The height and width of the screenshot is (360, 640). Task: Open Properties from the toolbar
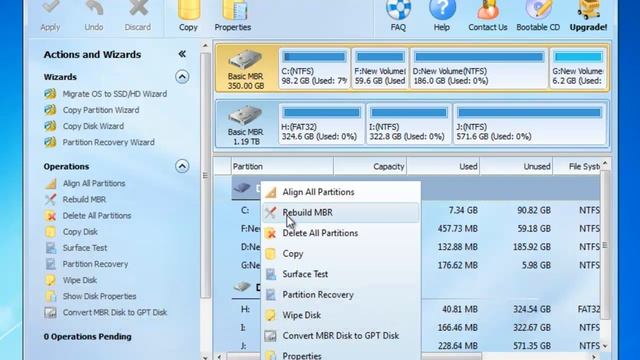pyautogui.click(x=233, y=16)
